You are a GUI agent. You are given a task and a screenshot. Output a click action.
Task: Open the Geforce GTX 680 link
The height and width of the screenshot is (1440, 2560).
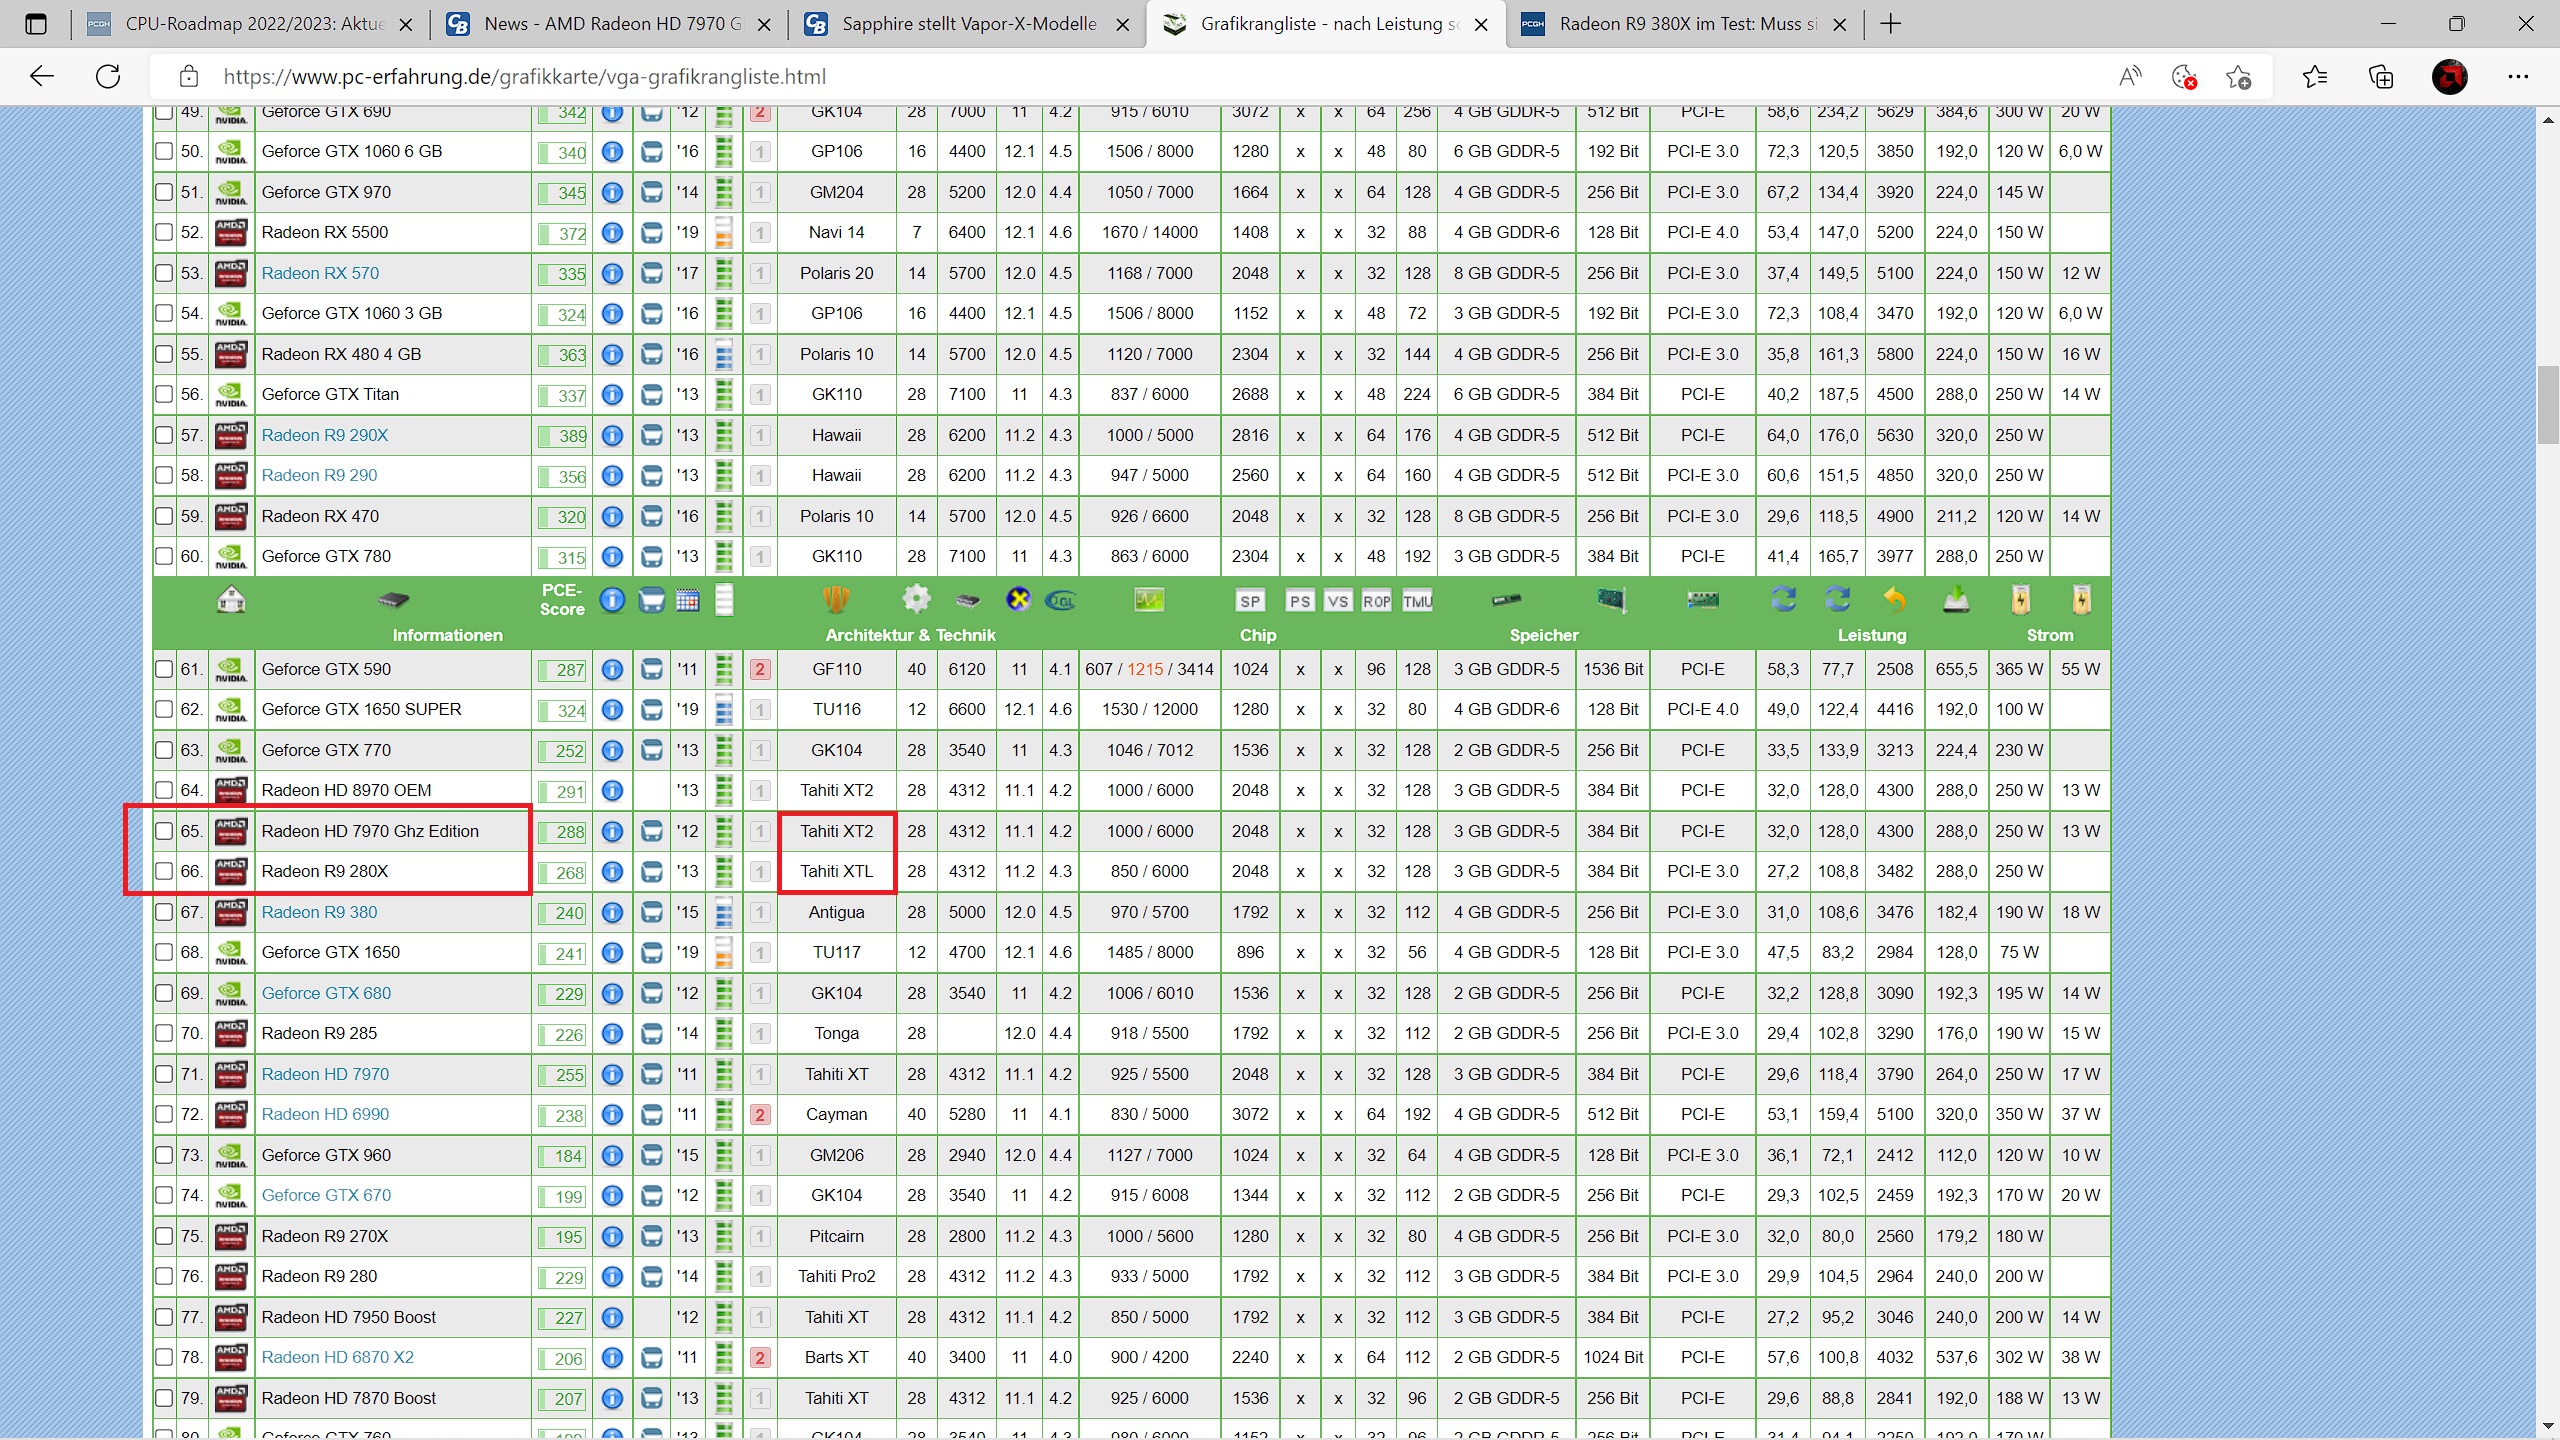326,993
